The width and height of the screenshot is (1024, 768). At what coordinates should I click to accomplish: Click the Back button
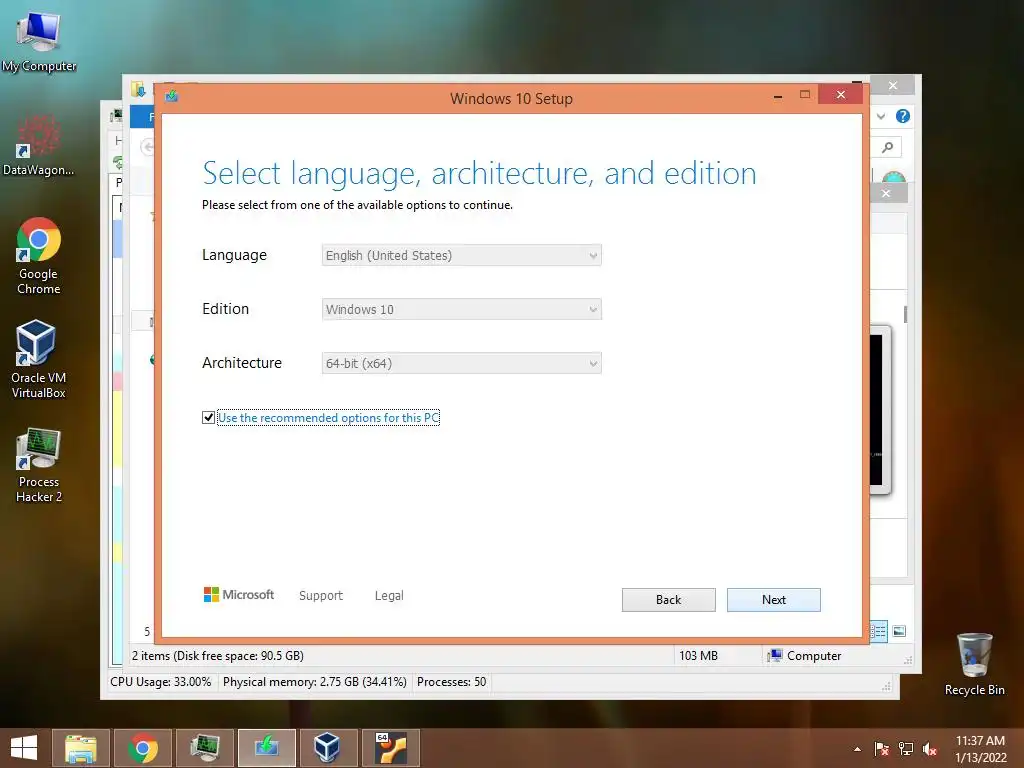pyautogui.click(x=668, y=600)
